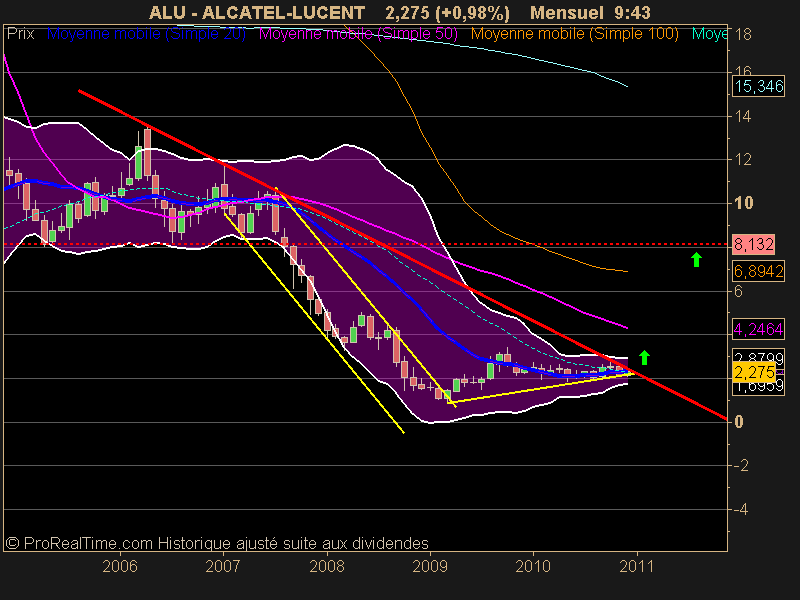Click the 'Prix' legend label

pos(20,34)
